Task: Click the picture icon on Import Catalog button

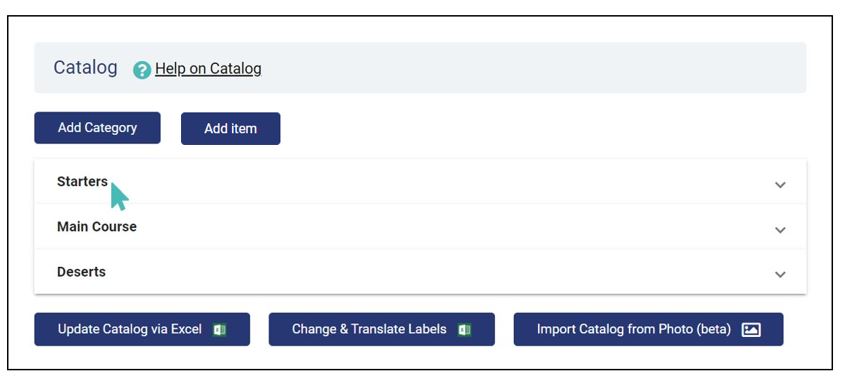Action: tap(751, 329)
